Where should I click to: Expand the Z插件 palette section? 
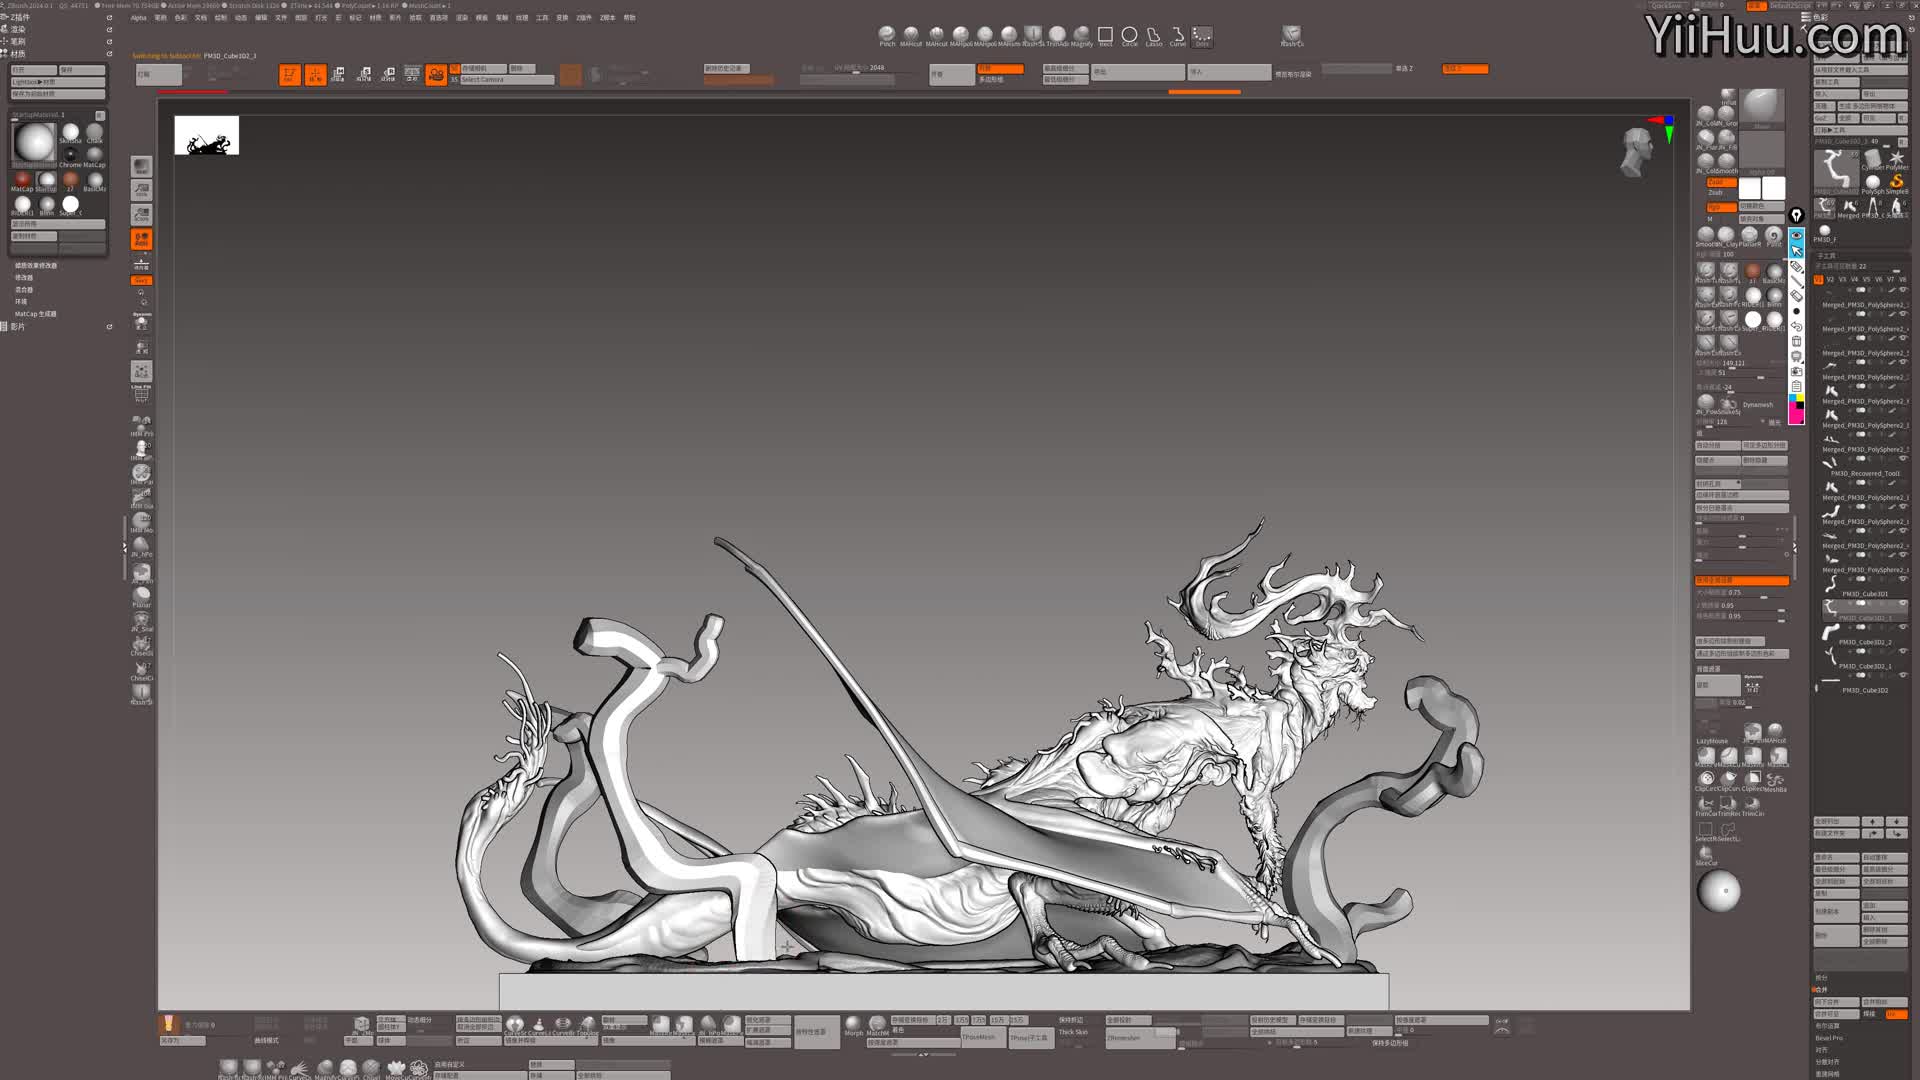20,17
